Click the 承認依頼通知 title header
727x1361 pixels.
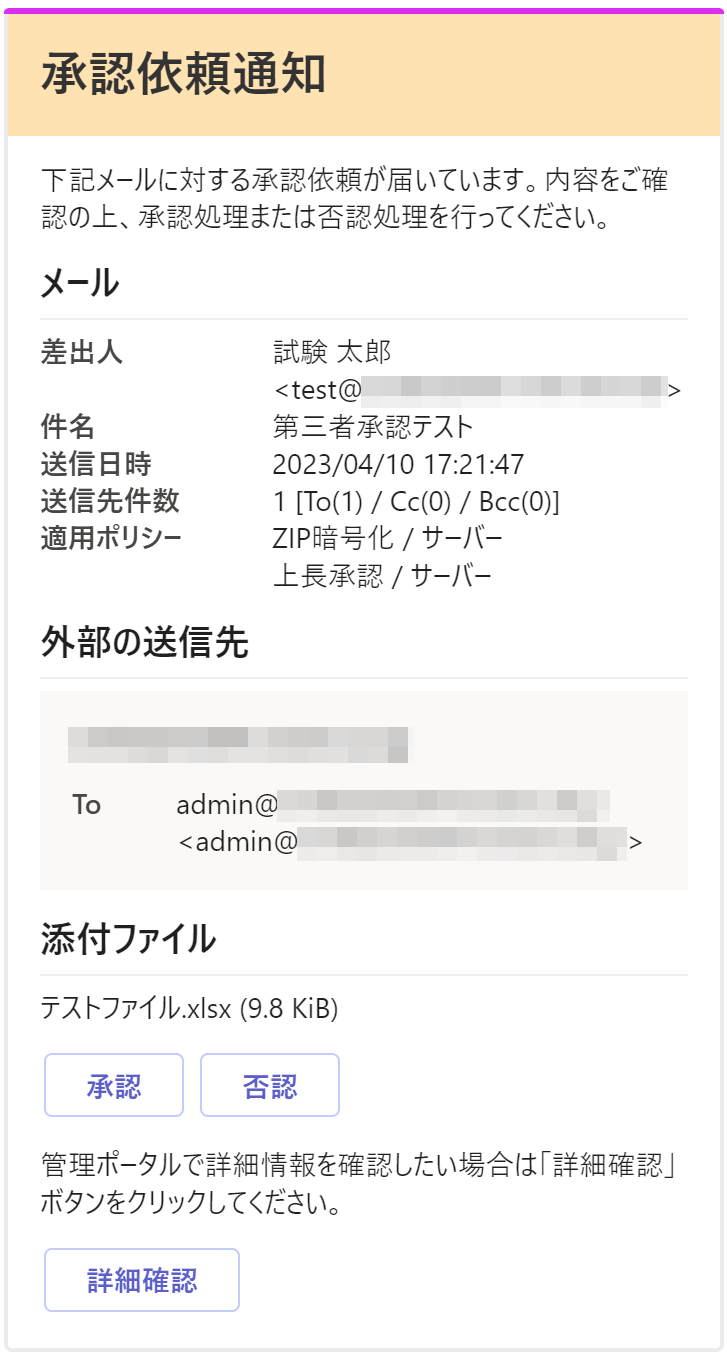click(183, 75)
